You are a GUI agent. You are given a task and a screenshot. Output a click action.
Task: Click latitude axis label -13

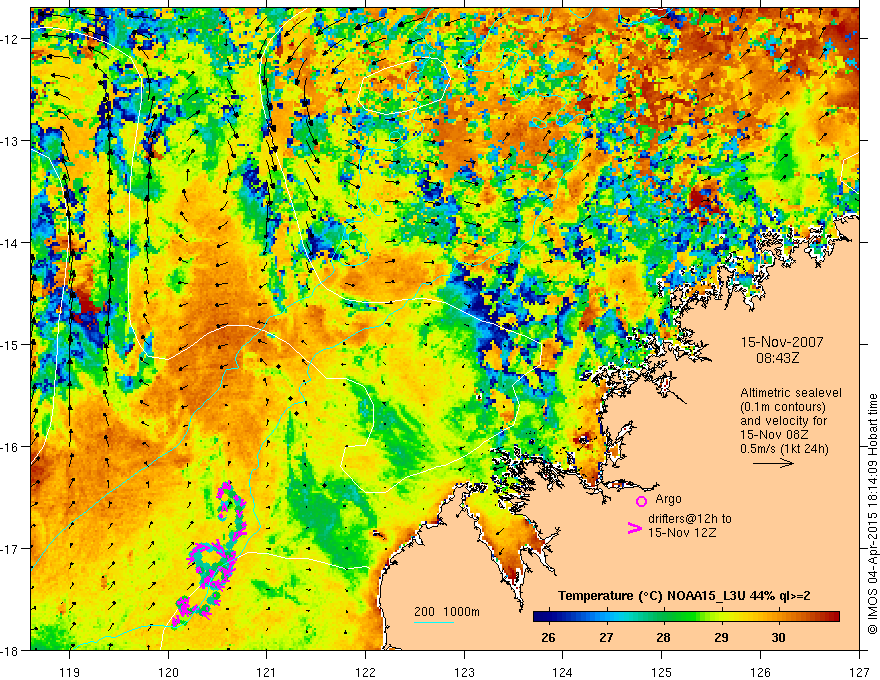click(10, 141)
